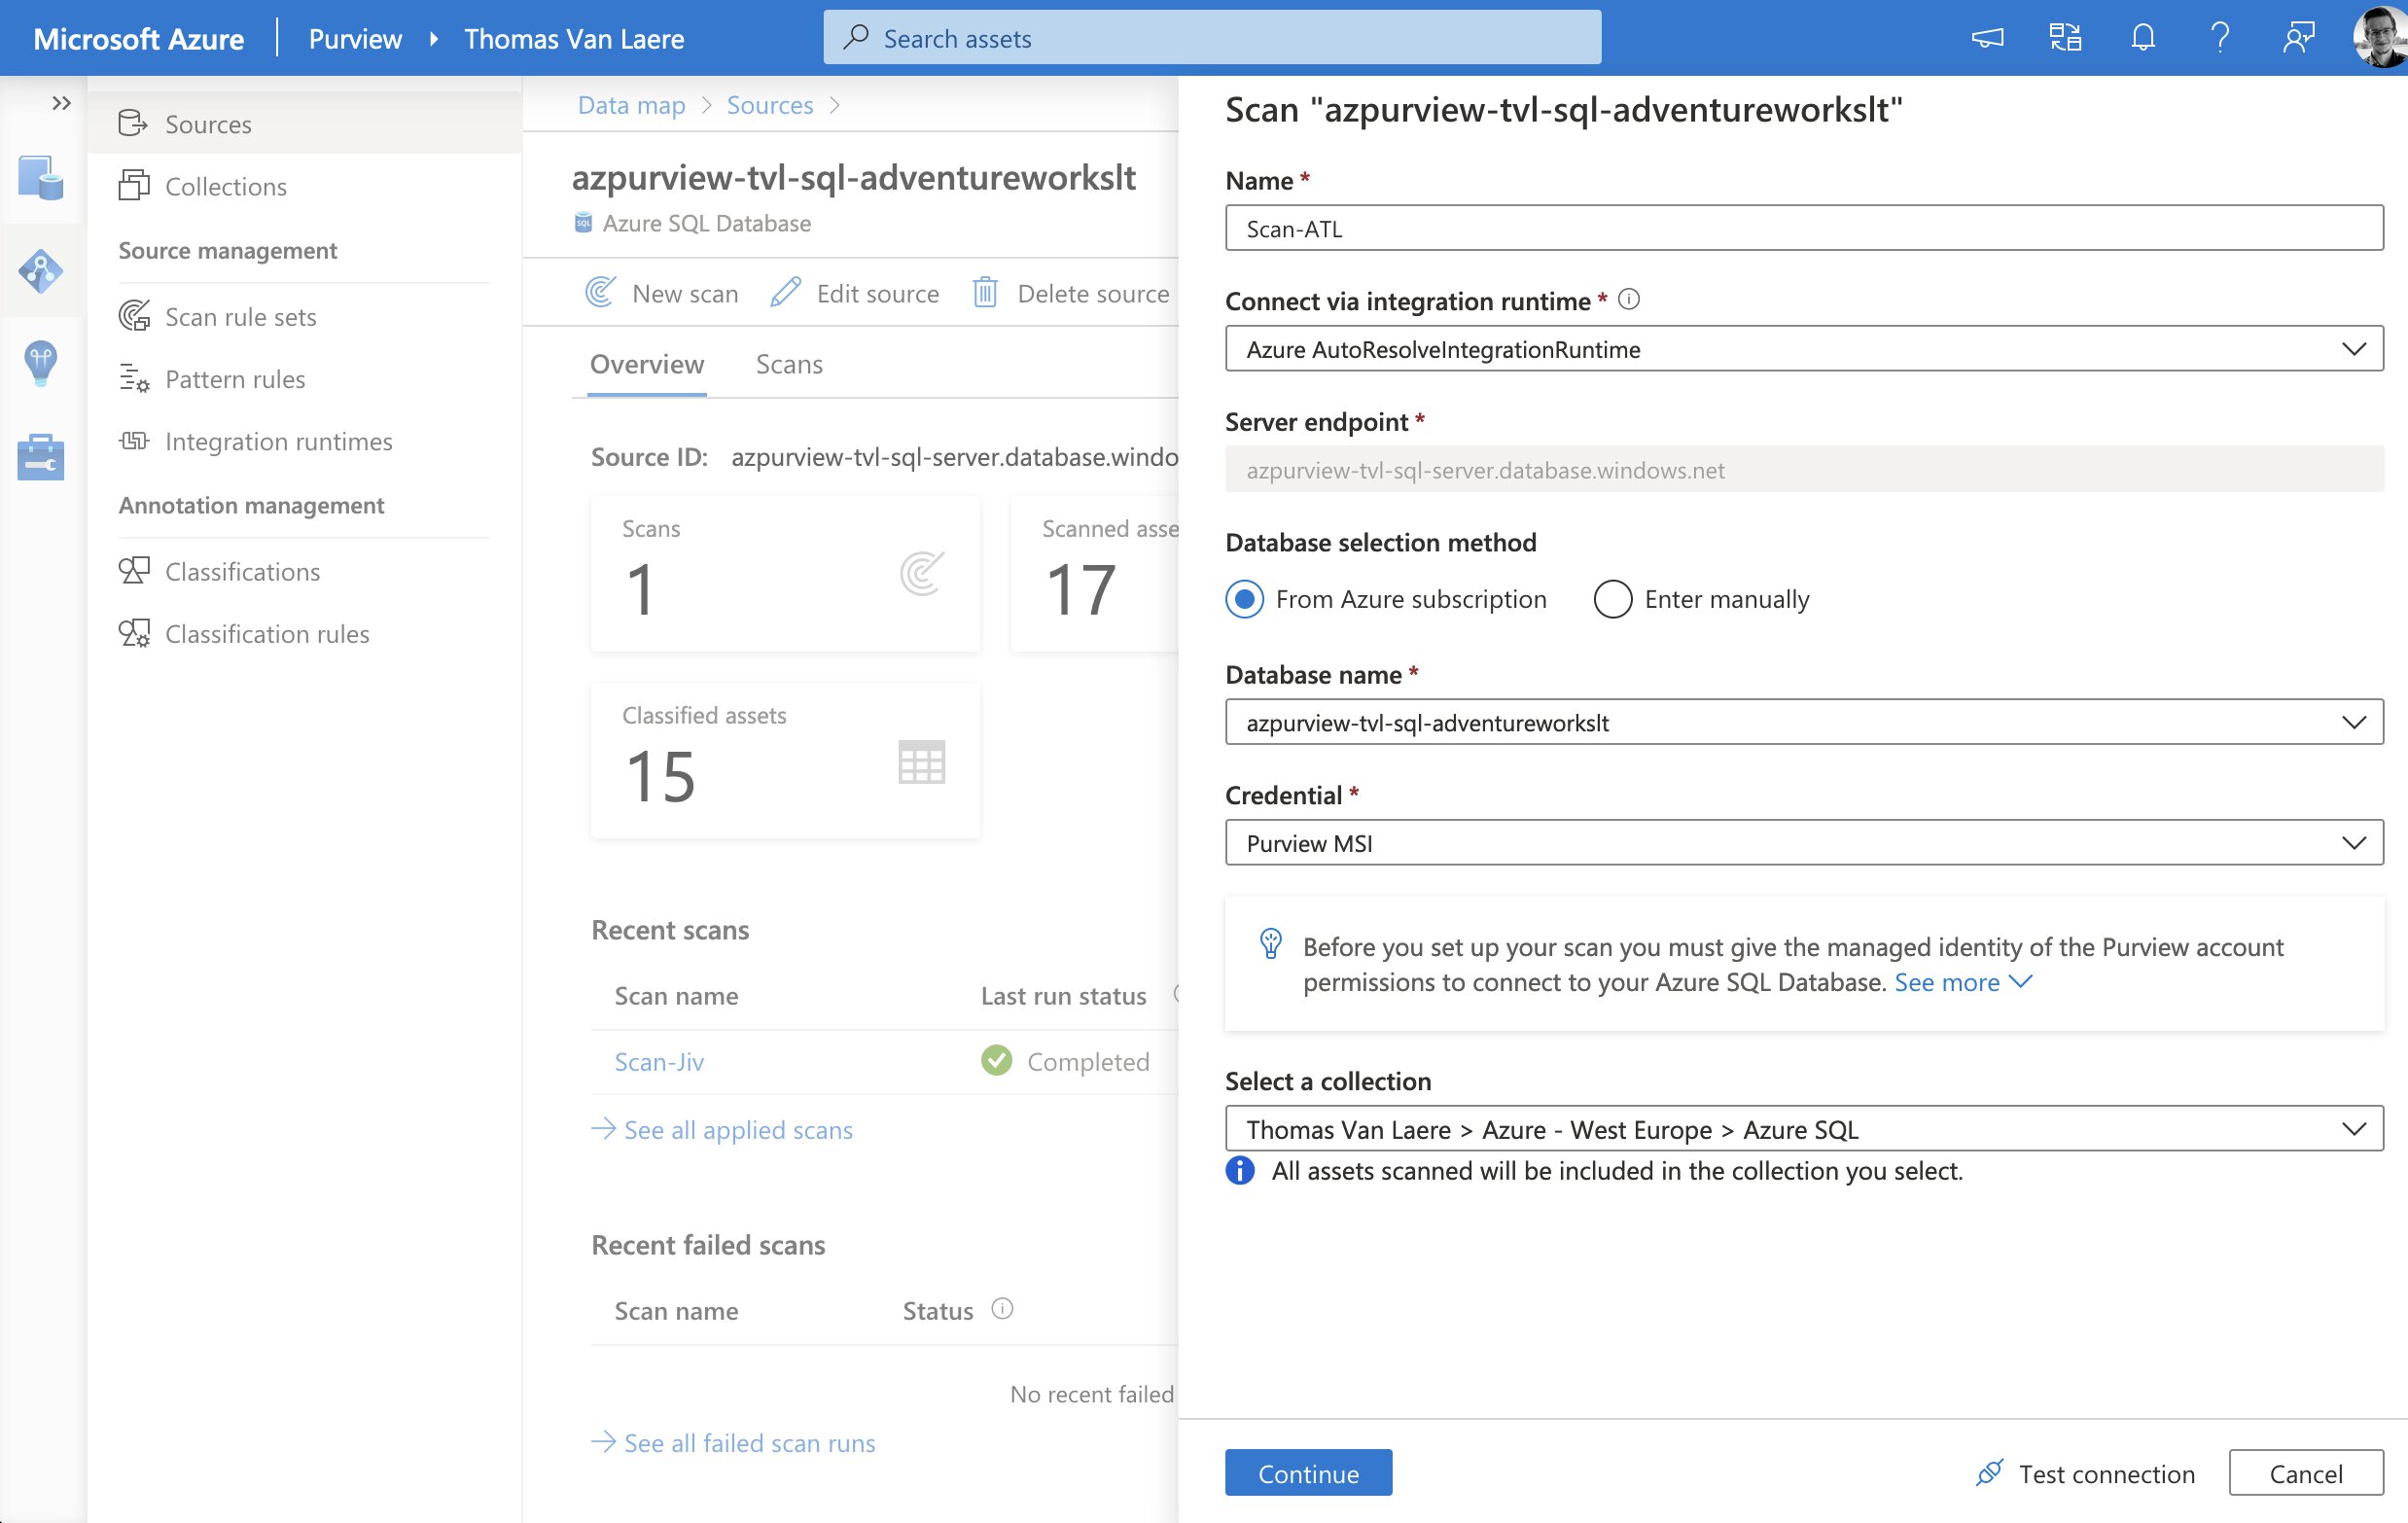Click the Edit source pencil icon

point(785,292)
